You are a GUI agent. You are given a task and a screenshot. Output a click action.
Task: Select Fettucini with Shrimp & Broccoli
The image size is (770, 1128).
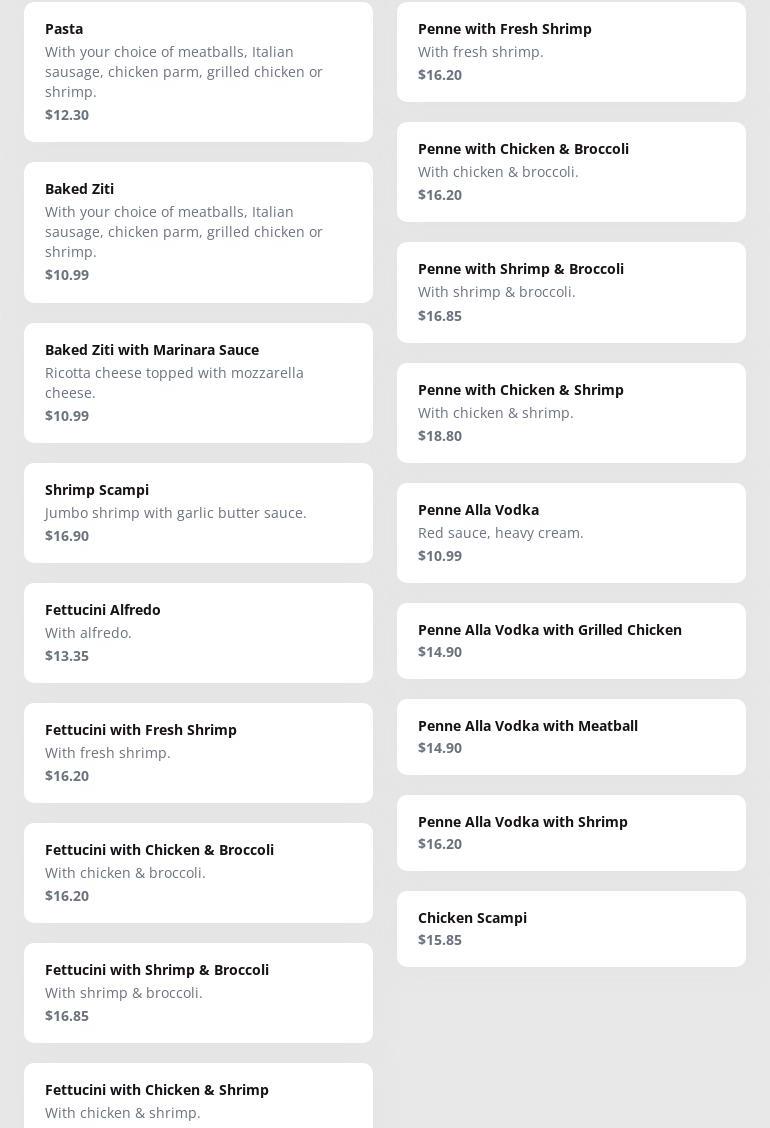198,992
